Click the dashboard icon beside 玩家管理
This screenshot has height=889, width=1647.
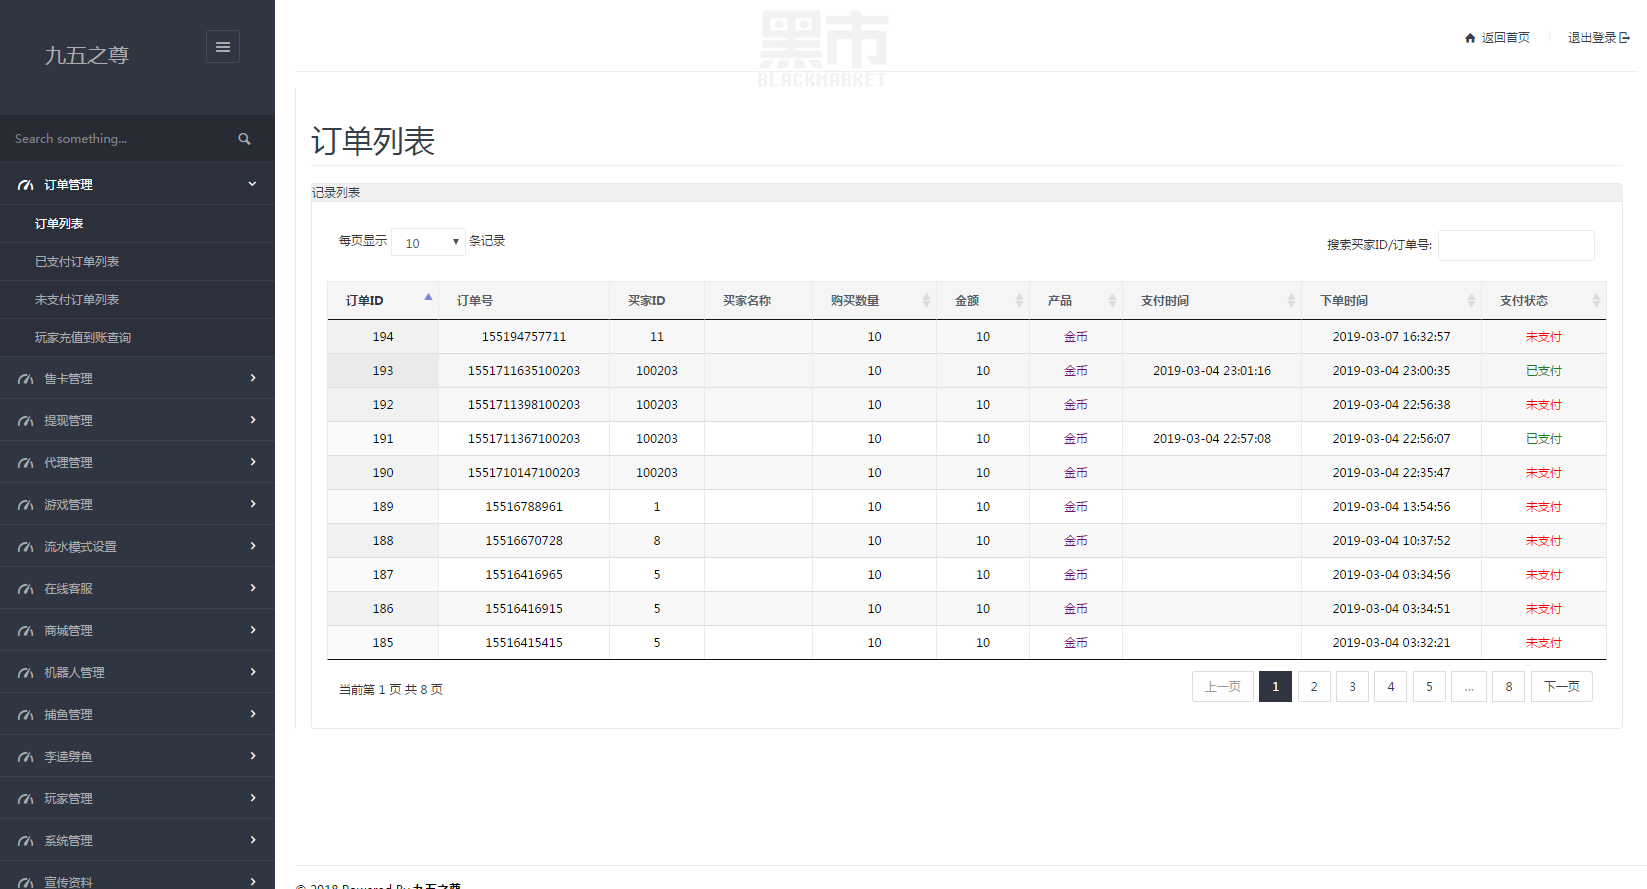coord(26,799)
